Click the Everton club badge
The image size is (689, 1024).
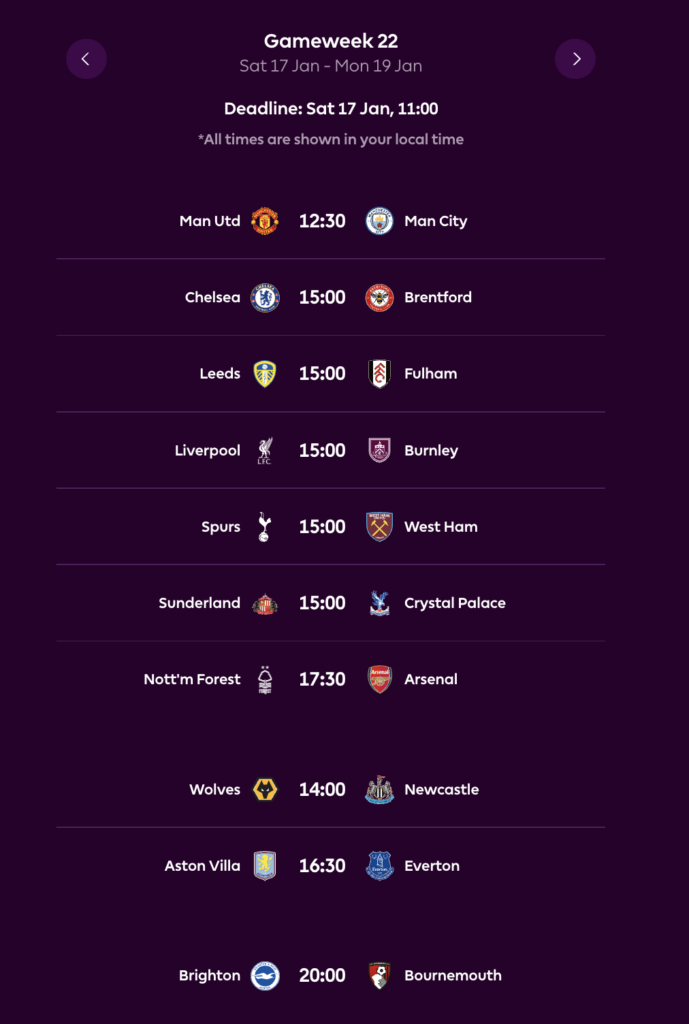click(379, 866)
